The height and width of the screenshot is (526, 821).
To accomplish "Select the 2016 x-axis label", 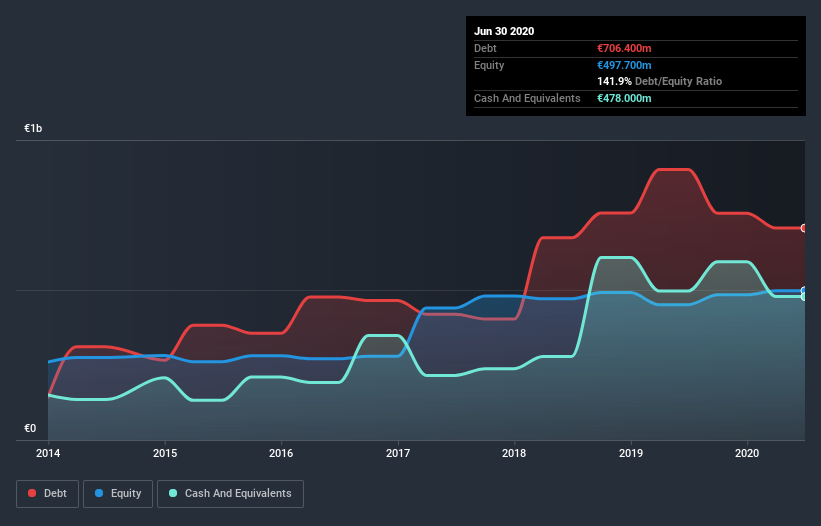I will click(281, 453).
